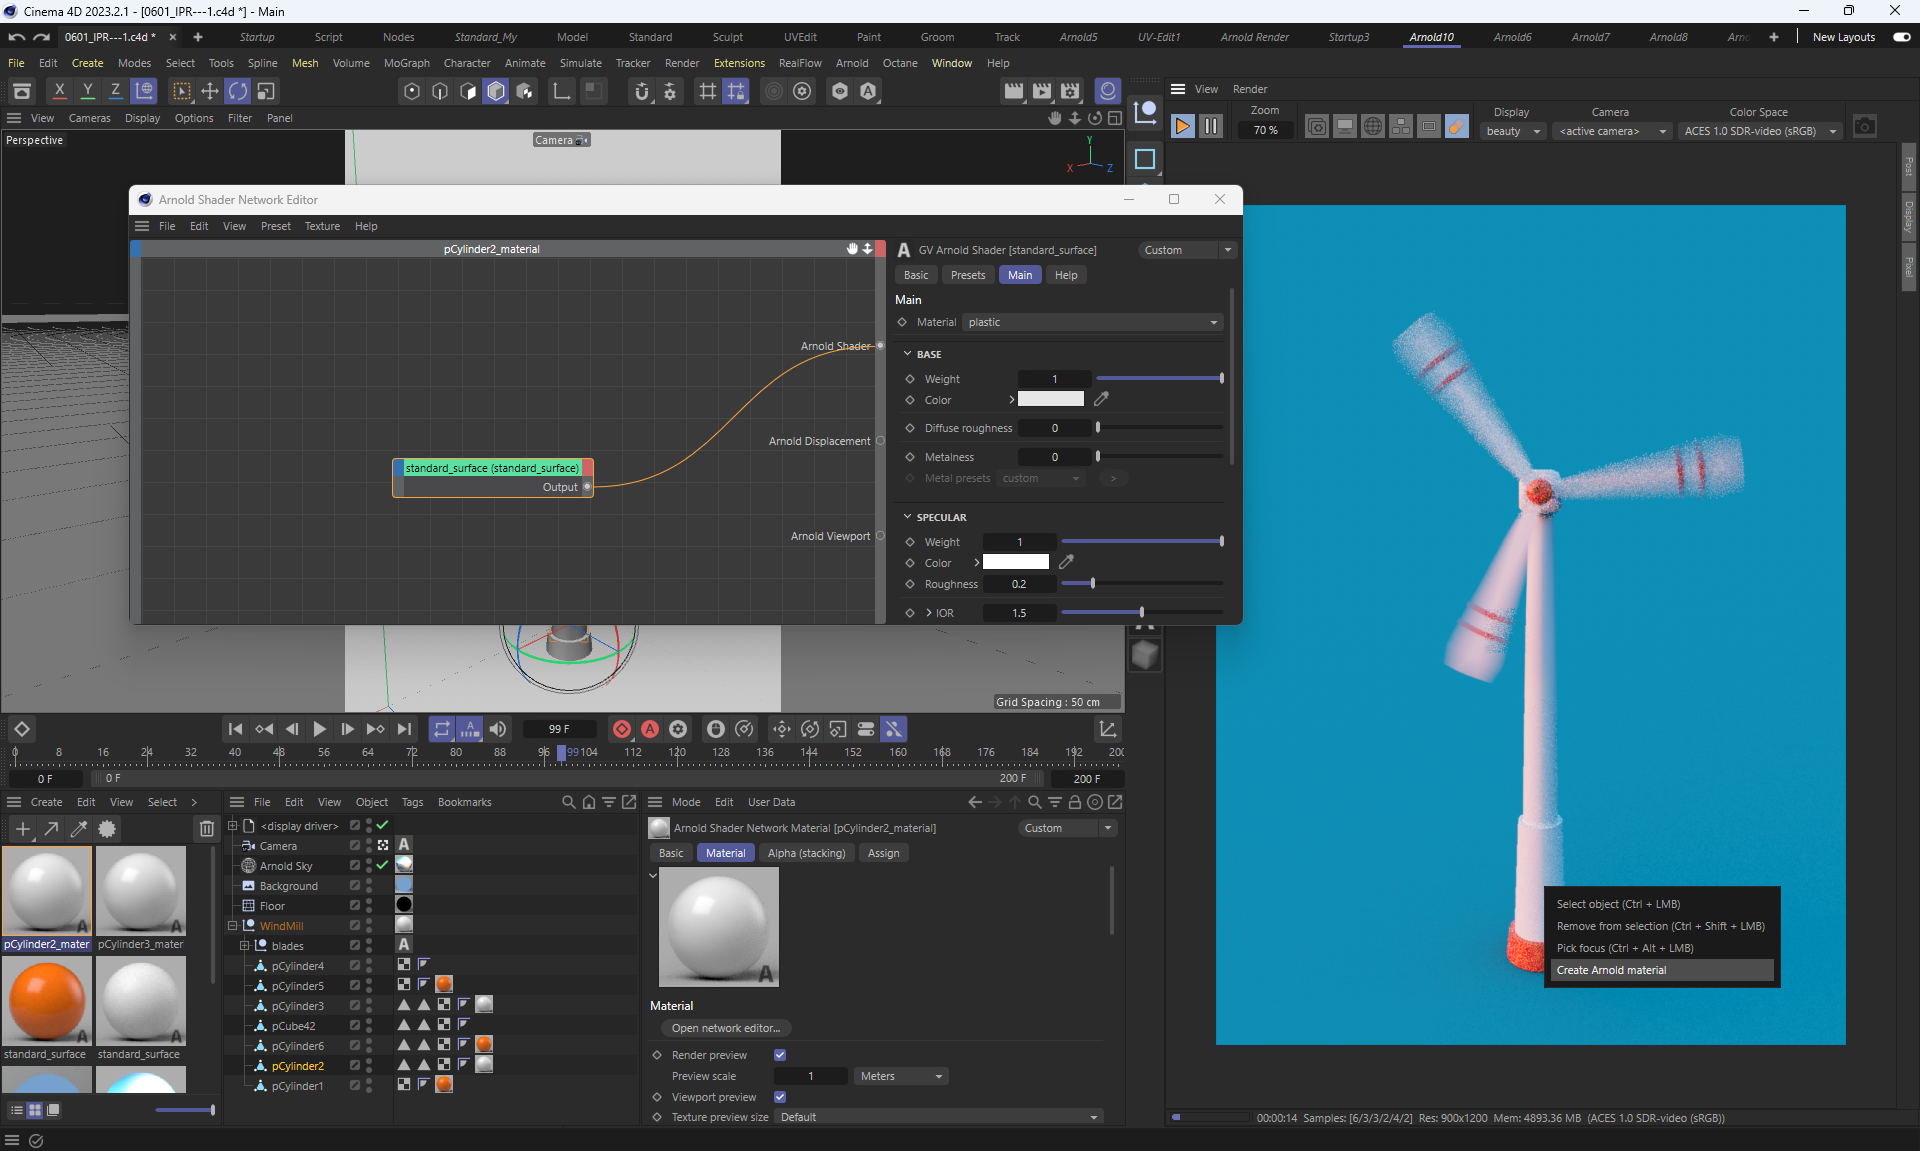Image resolution: width=1920 pixels, height=1151 pixels.
Task: Choose Create Arnold material menu entry
Action: tap(1611, 970)
